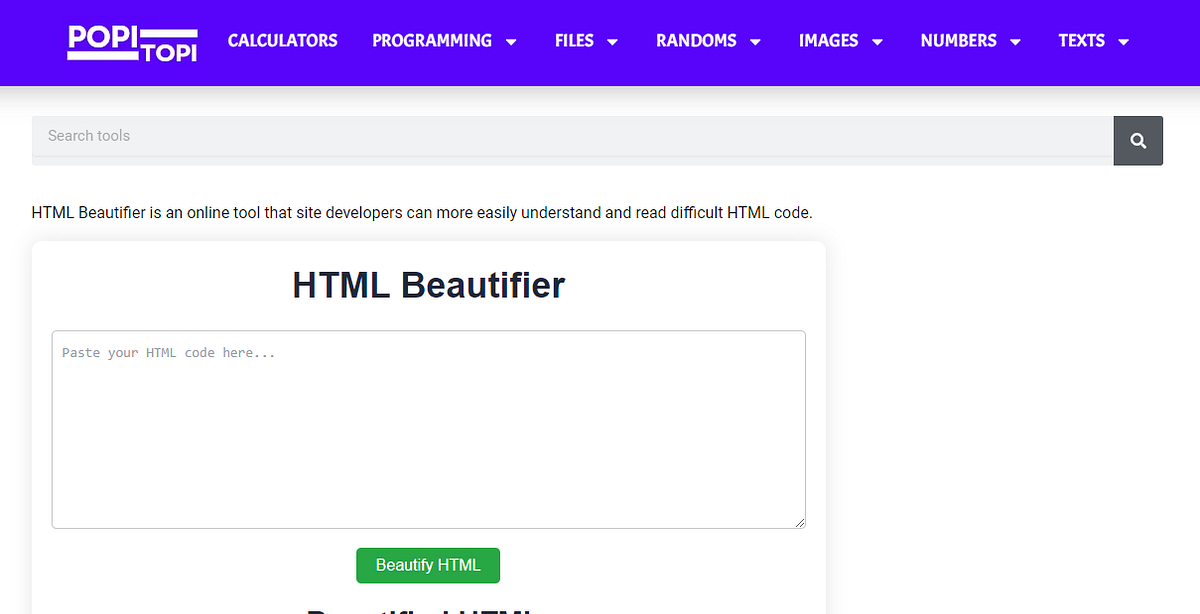This screenshot has height=614, width=1200.
Task: Click the dark search submit button
Action: tap(1138, 140)
